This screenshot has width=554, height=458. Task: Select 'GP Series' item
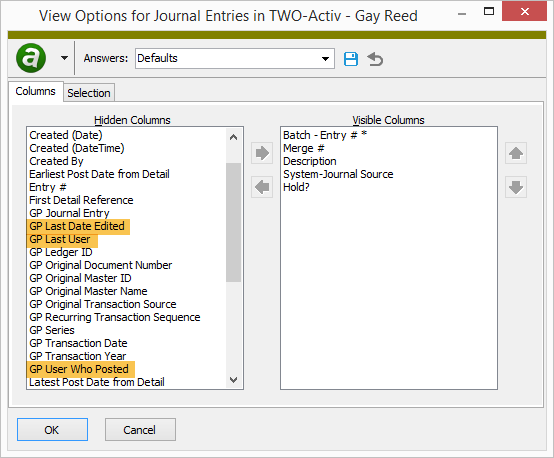click(x=52, y=330)
